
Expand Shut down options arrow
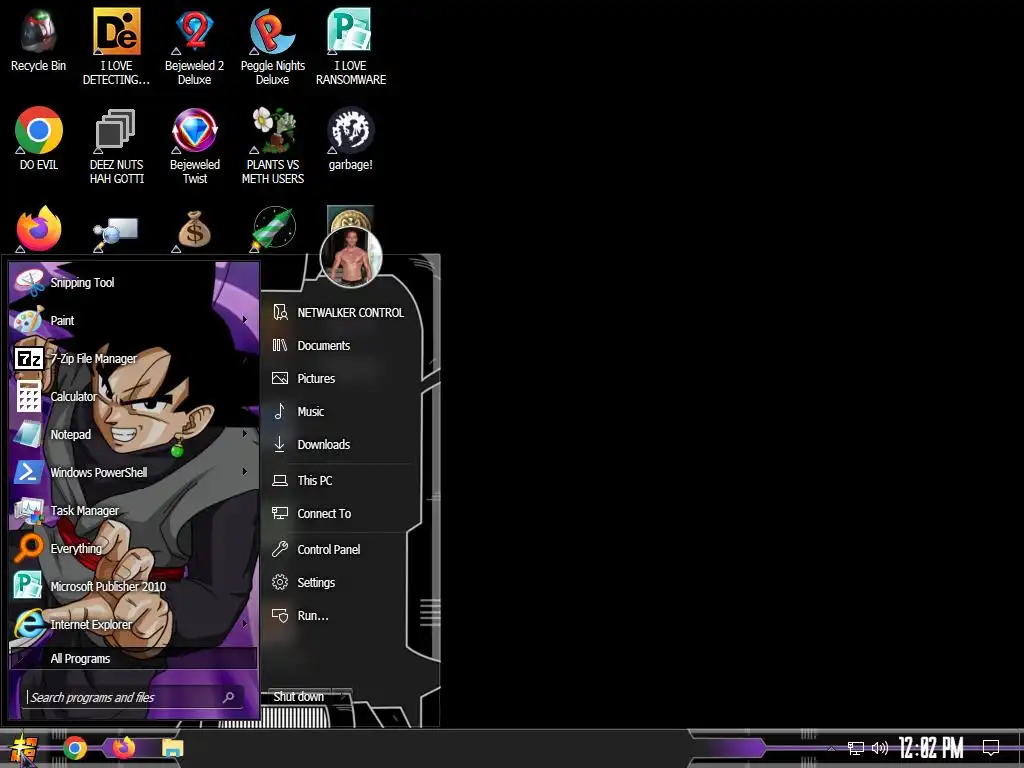343,697
